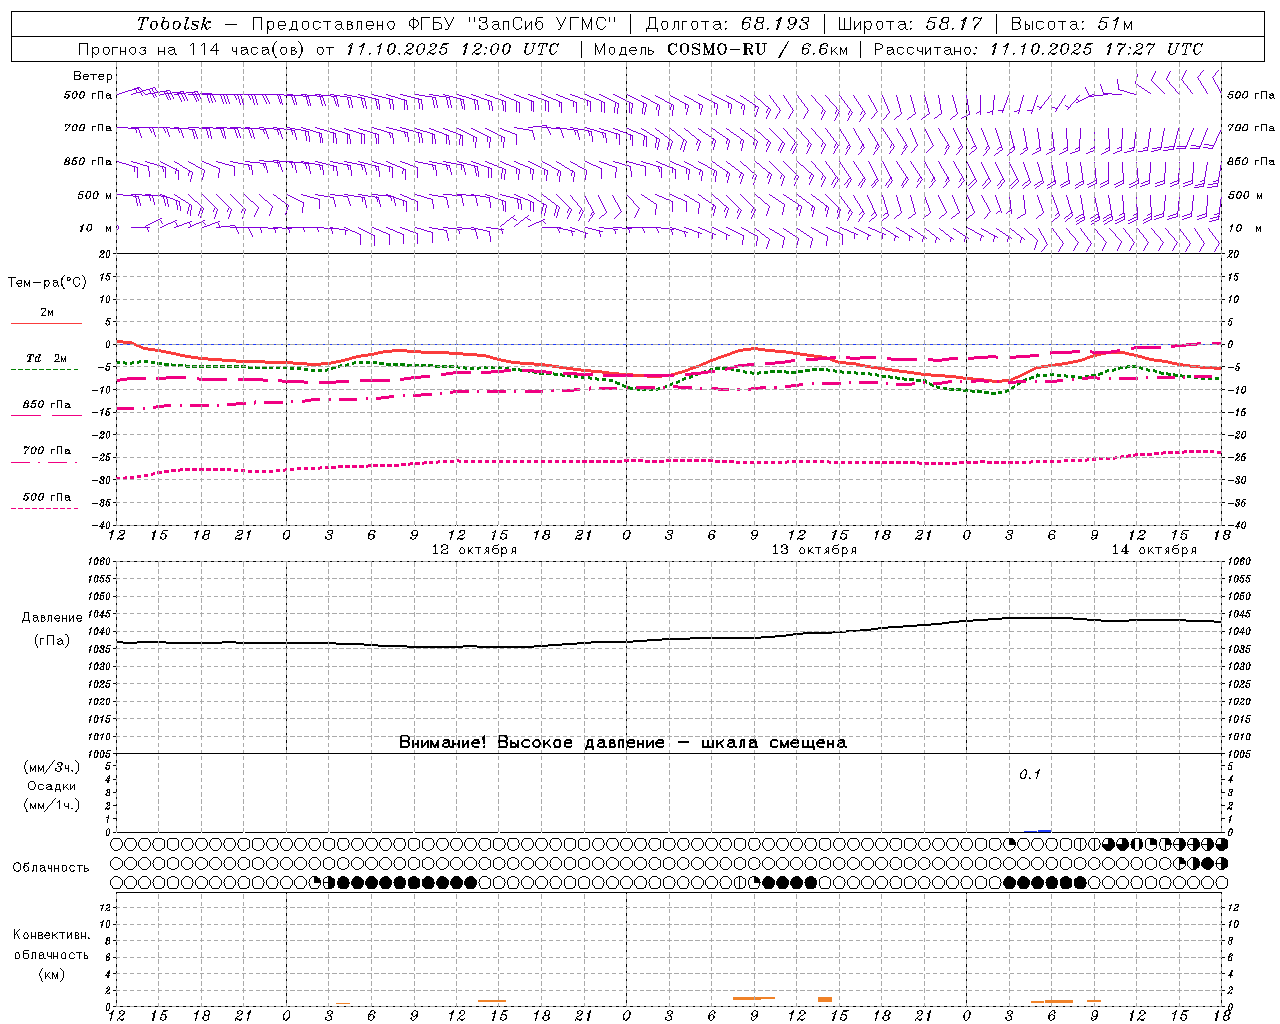Click the pink dotted line sample under legend "500 гПа"
Viewport: 1280px width, 1024px height.
[45, 509]
